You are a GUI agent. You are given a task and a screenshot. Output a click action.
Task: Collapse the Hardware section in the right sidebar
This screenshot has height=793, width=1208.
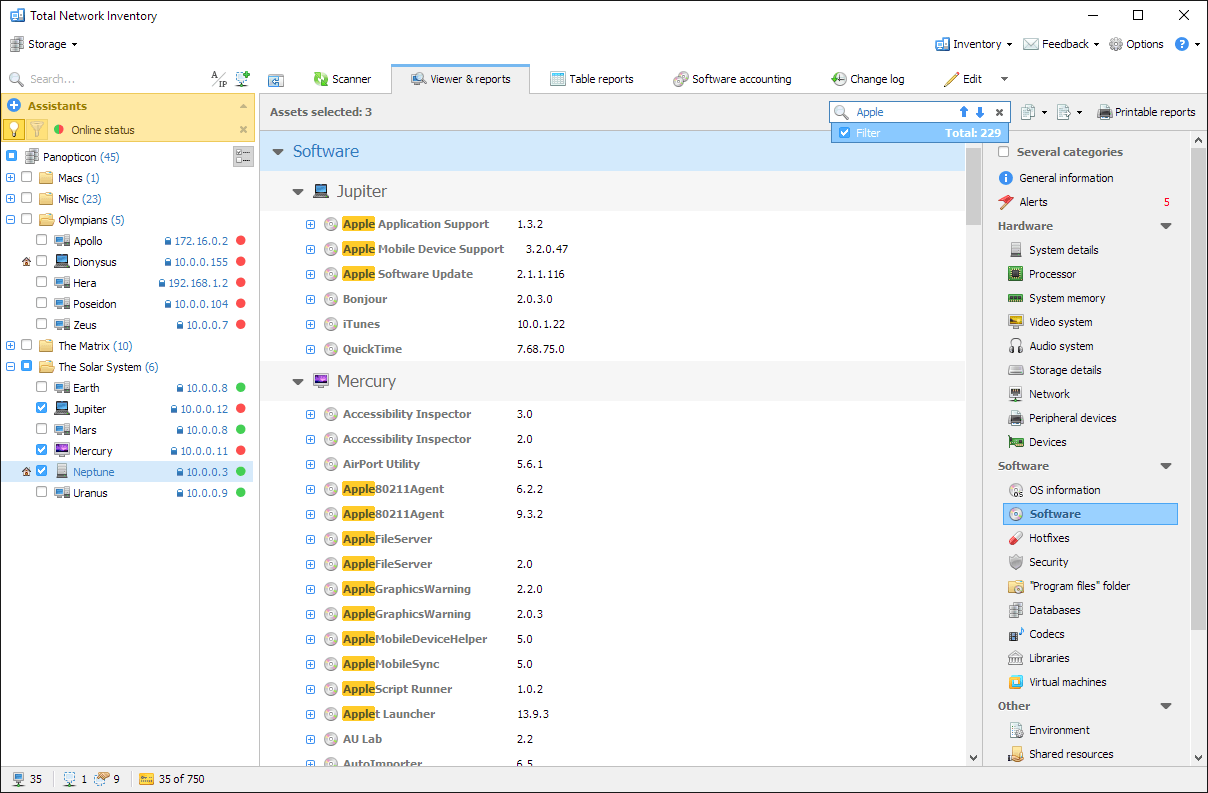pos(1166,225)
